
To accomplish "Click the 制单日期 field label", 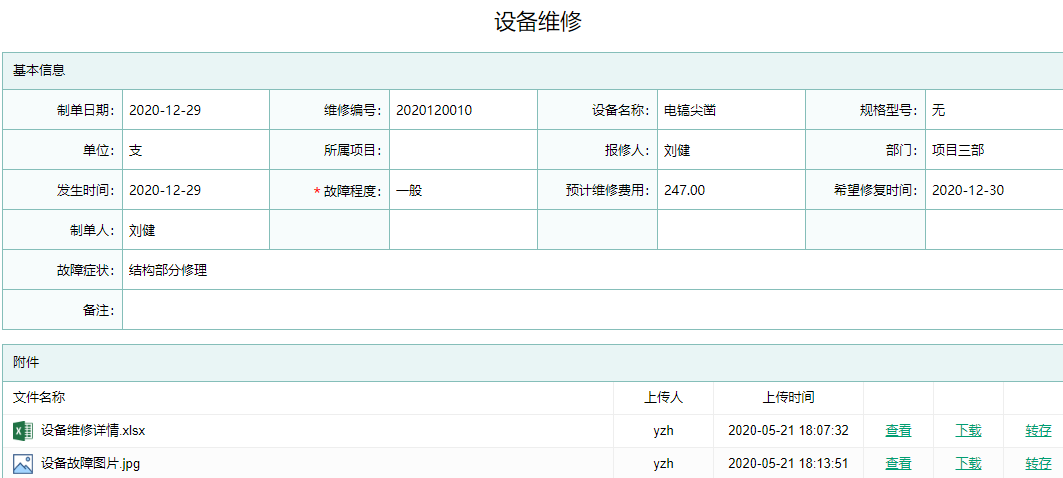I will pyautogui.click(x=85, y=111).
